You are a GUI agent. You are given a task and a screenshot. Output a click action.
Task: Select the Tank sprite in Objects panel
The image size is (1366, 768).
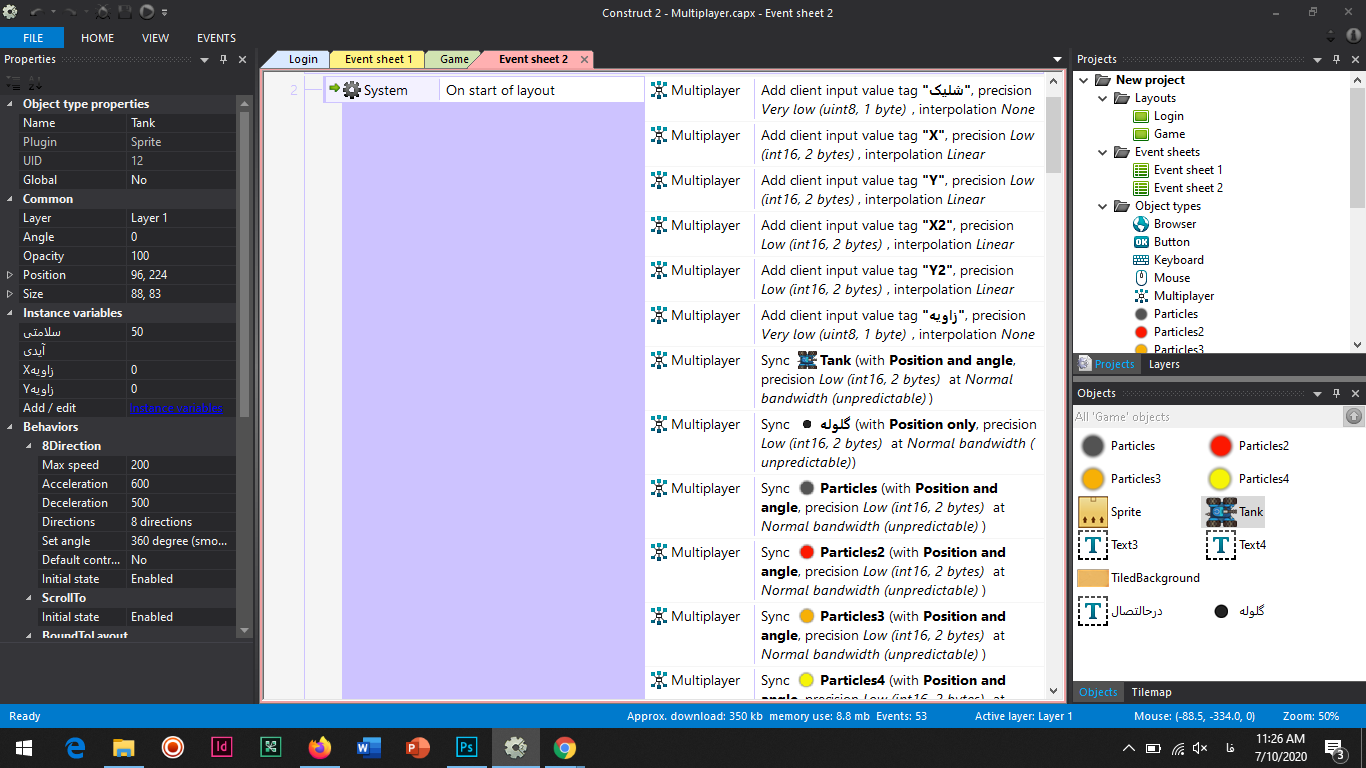click(1232, 512)
